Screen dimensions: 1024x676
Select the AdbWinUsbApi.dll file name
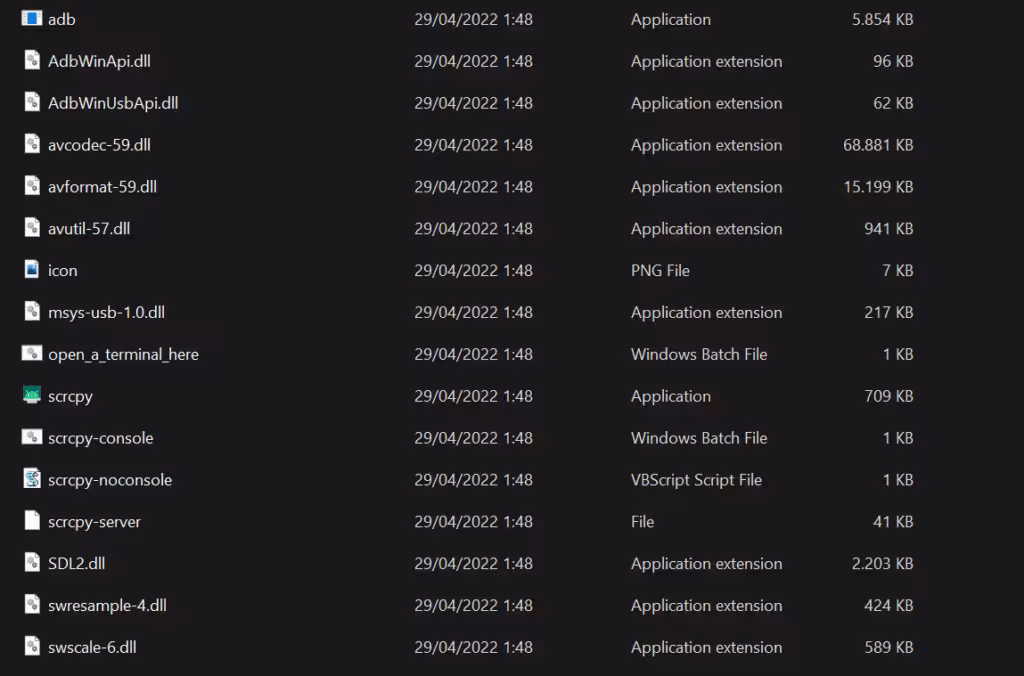point(113,103)
